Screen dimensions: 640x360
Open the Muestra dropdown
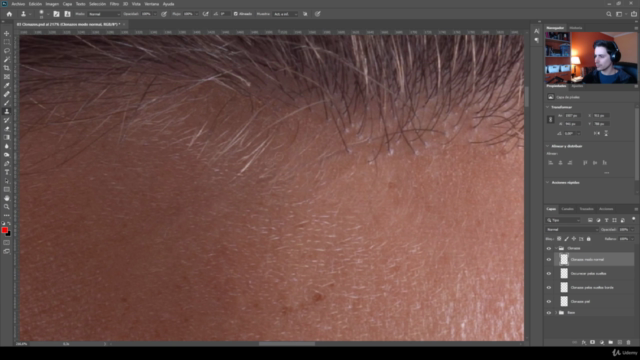pos(285,14)
